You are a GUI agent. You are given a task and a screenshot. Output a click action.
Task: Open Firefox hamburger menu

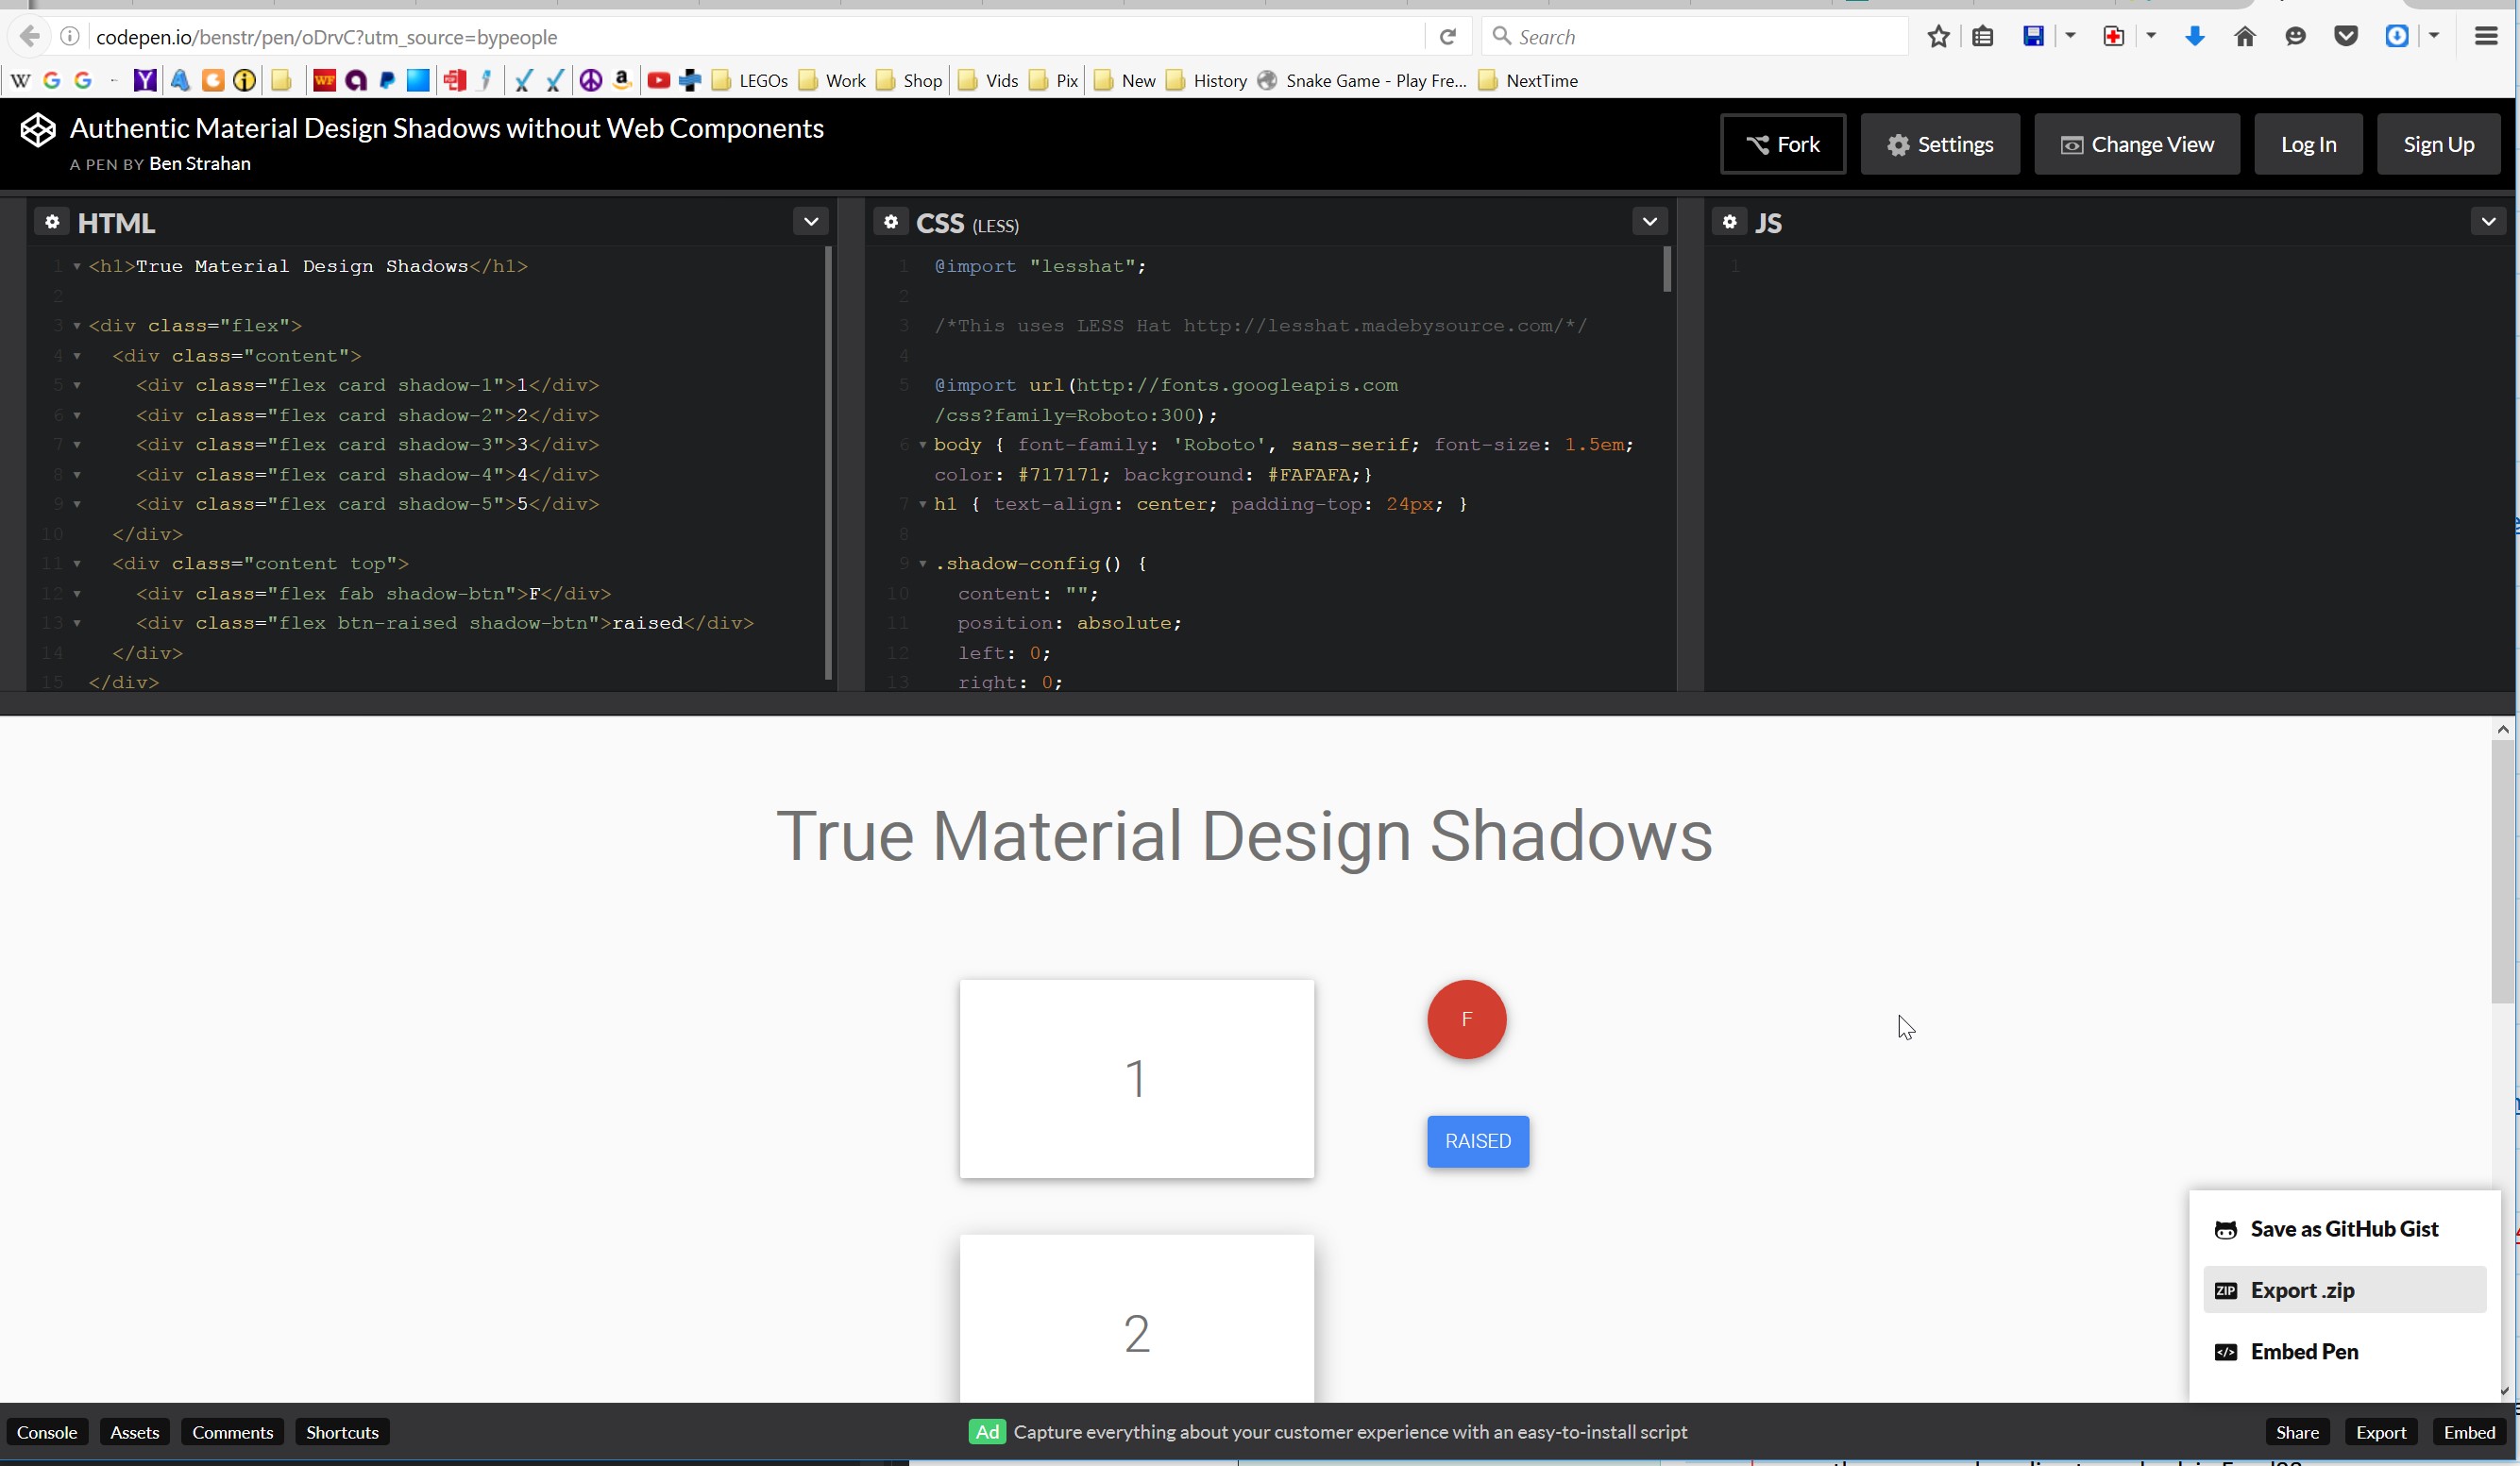point(2486,37)
